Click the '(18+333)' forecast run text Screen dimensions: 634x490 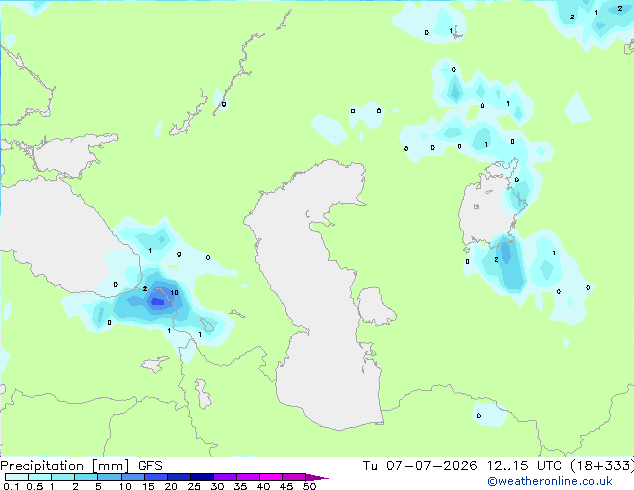click(602, 466)
